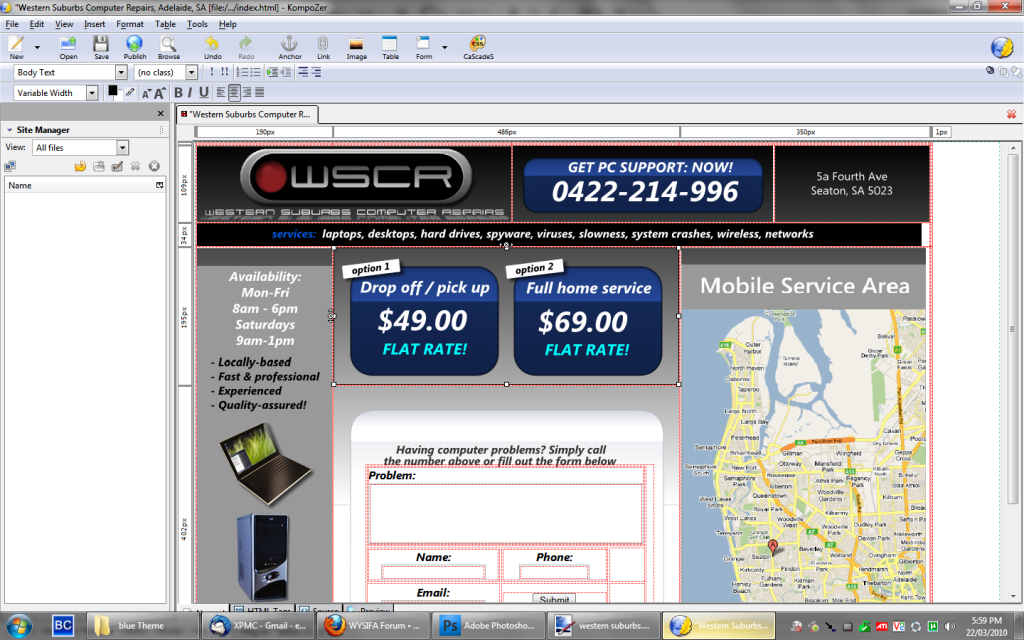Switch to Adobe Photoshop in the taskbar
The width and height of the screenshot is (1024, 640).
click(488, 626)
